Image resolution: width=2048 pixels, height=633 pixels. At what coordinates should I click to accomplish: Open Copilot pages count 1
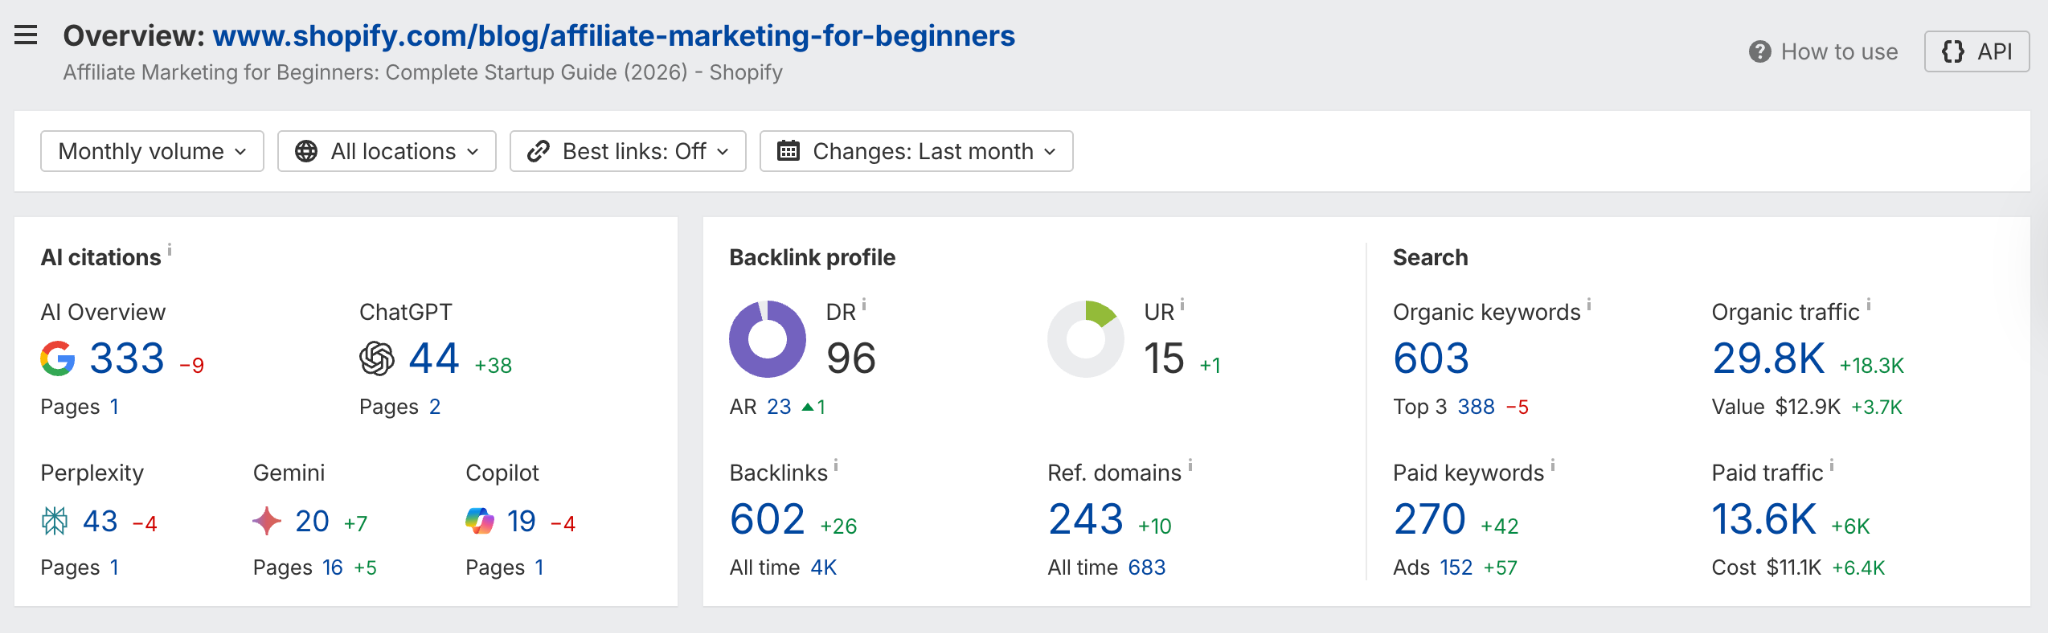(539, 568)
